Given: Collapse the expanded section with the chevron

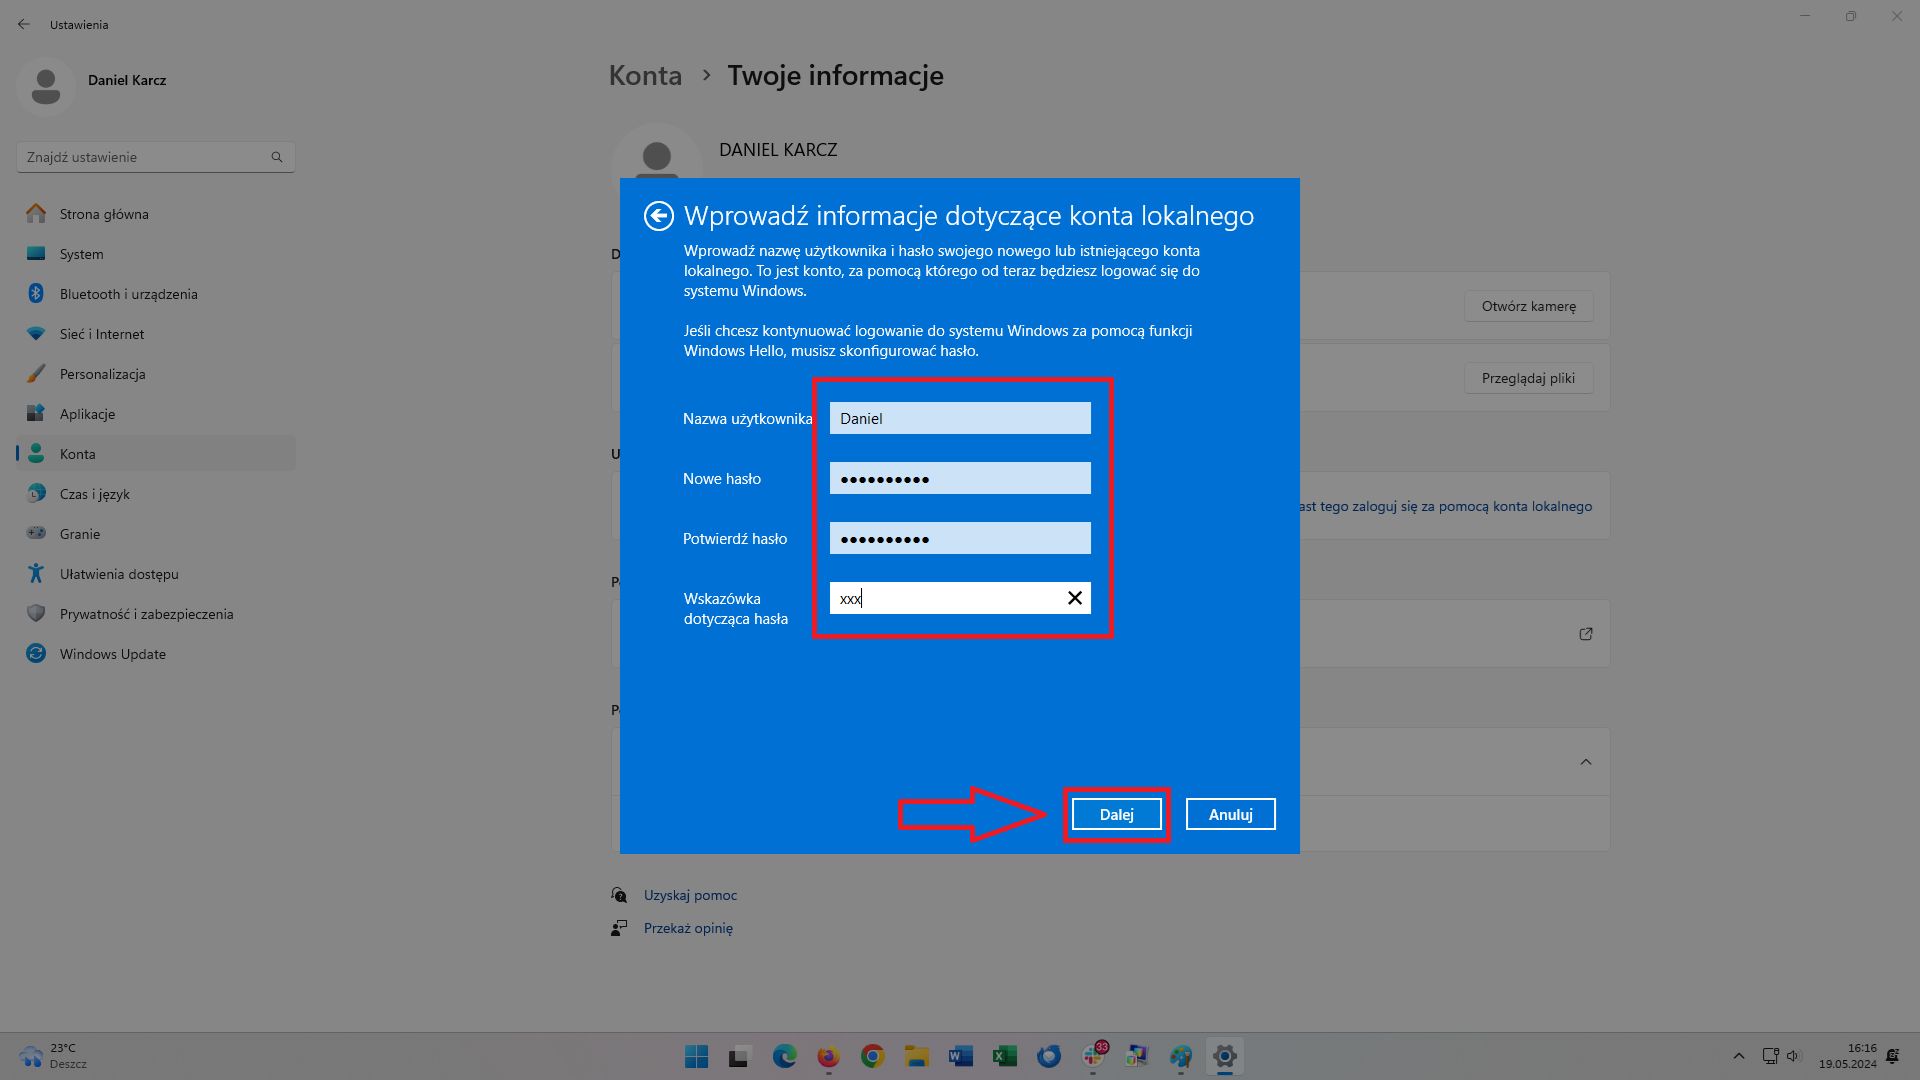Looking at the screenshot, I should [1587, 761].
